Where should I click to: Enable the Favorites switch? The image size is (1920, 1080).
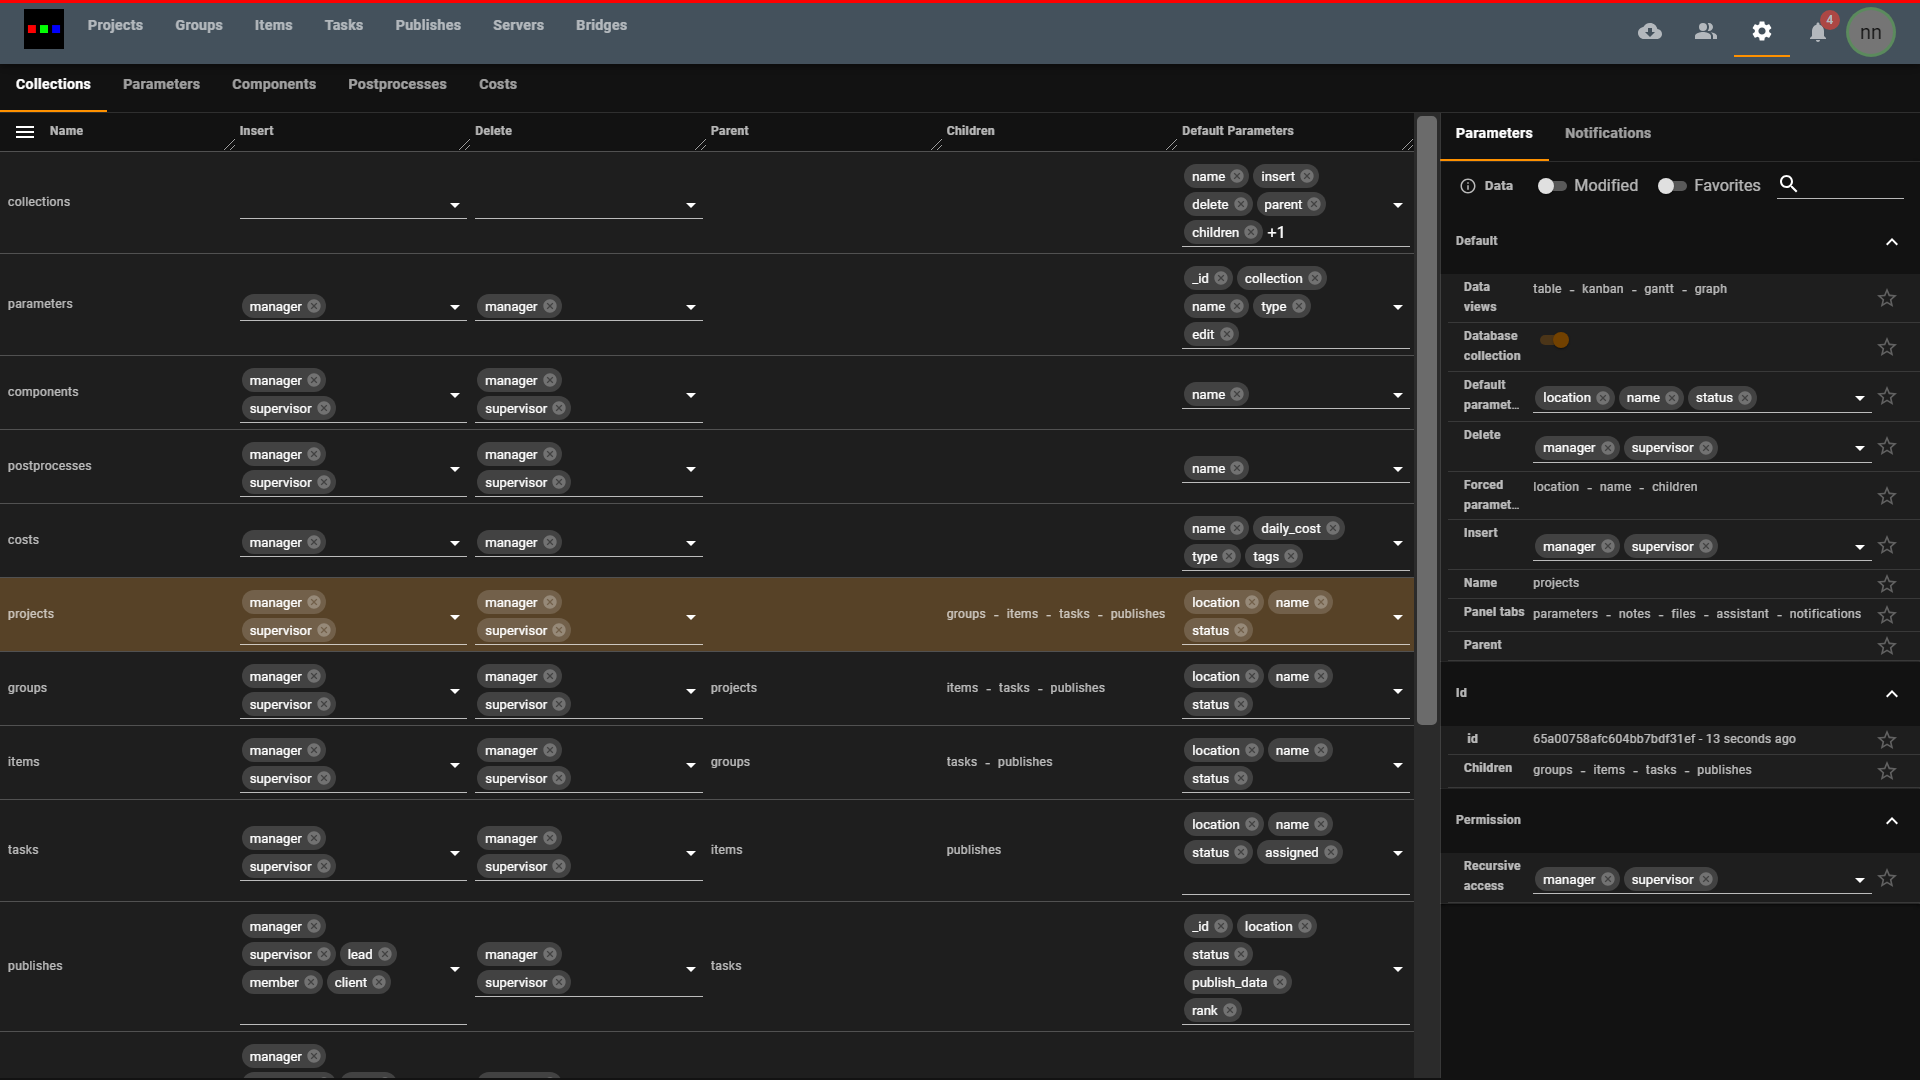pyautogui.click(x=1672, y=186)
